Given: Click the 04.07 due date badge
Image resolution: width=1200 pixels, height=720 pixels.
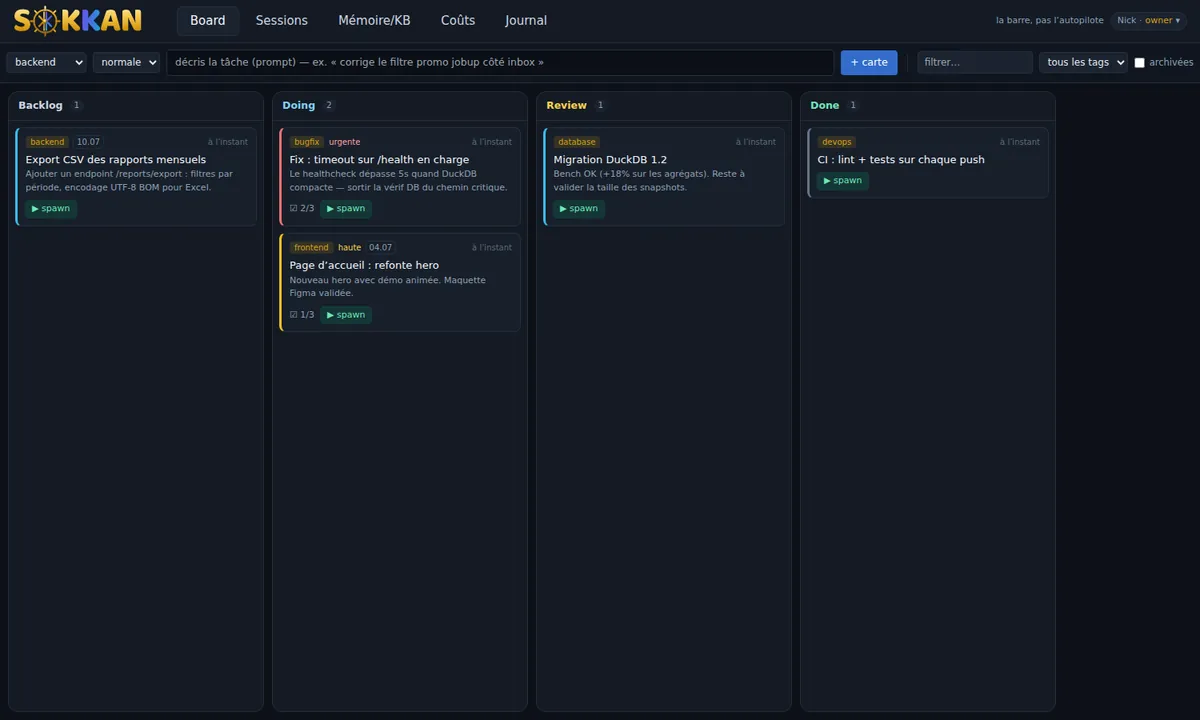Looking at the screenshot, I should [x=381, y=248].
